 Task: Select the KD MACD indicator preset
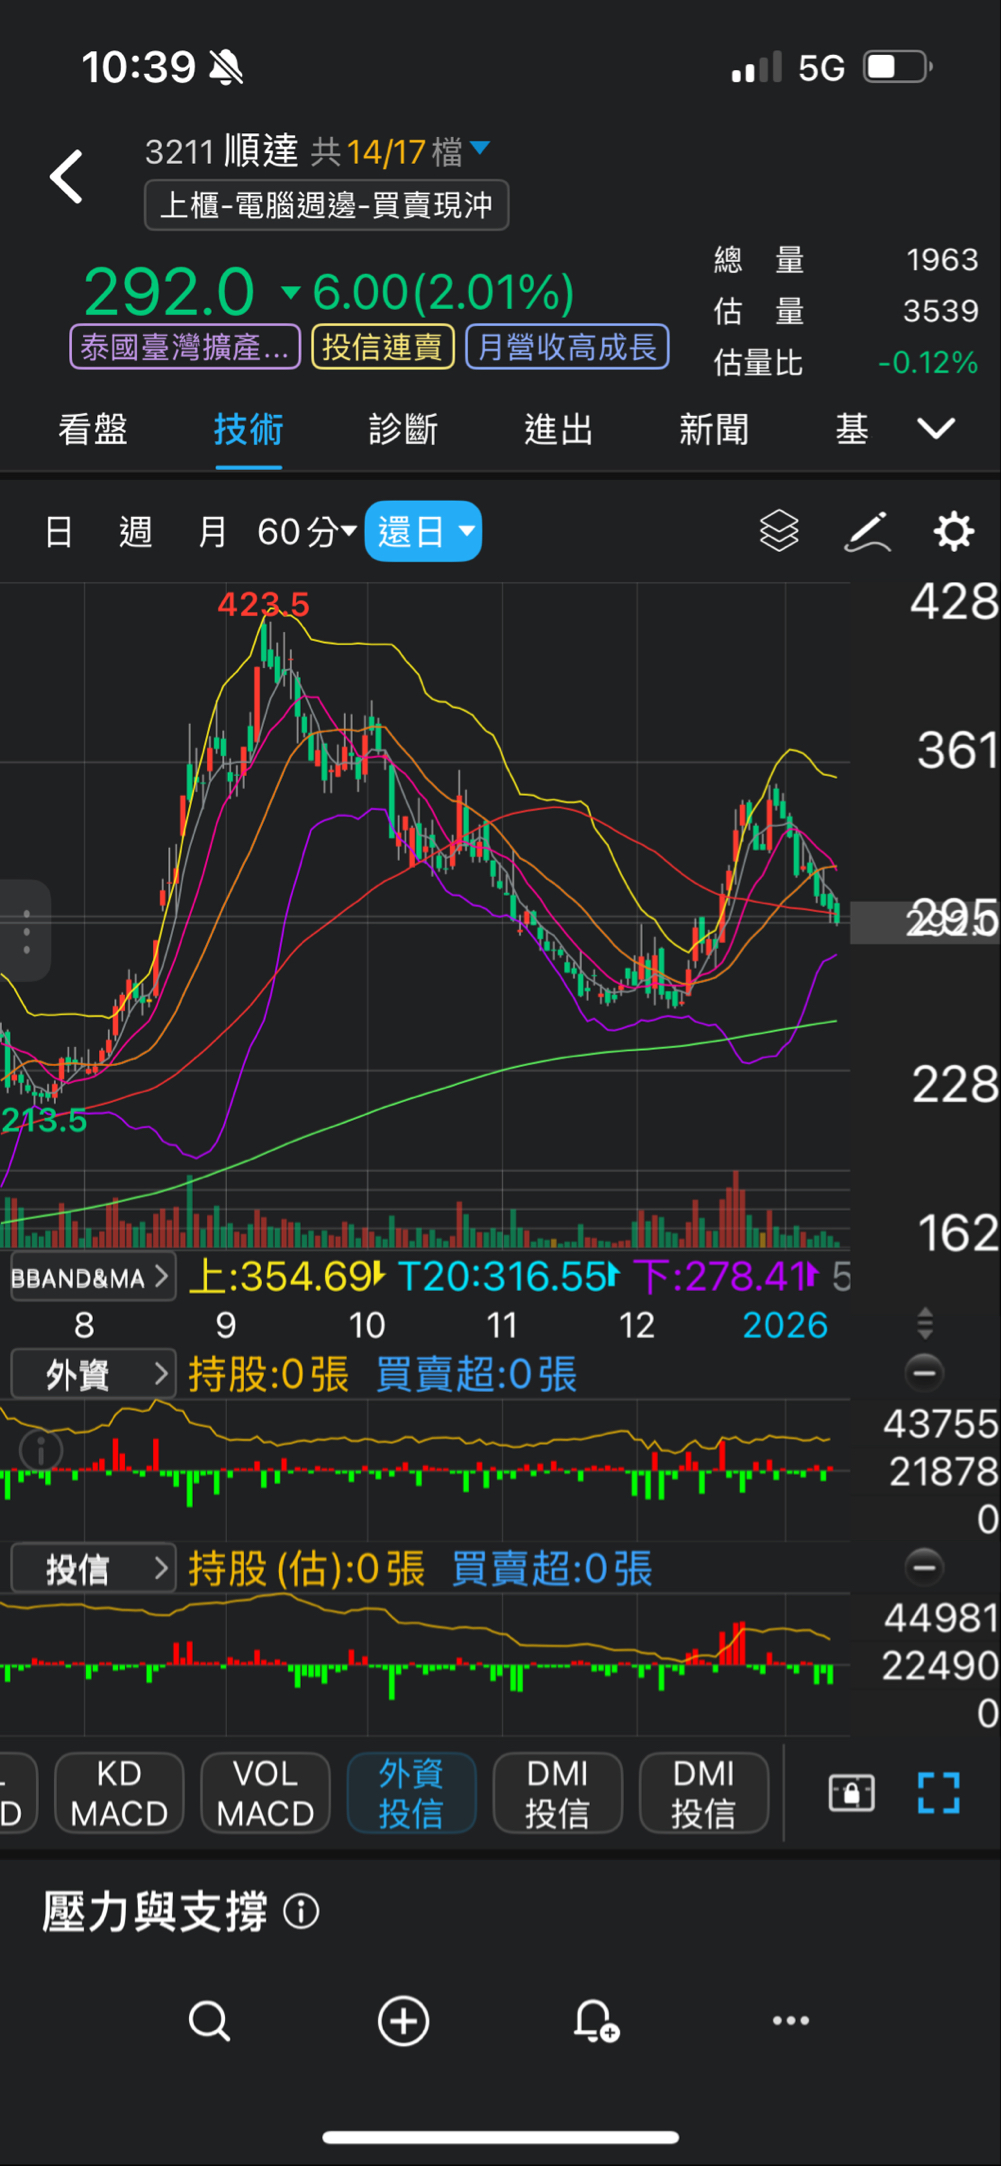[x=119, y=1793]
